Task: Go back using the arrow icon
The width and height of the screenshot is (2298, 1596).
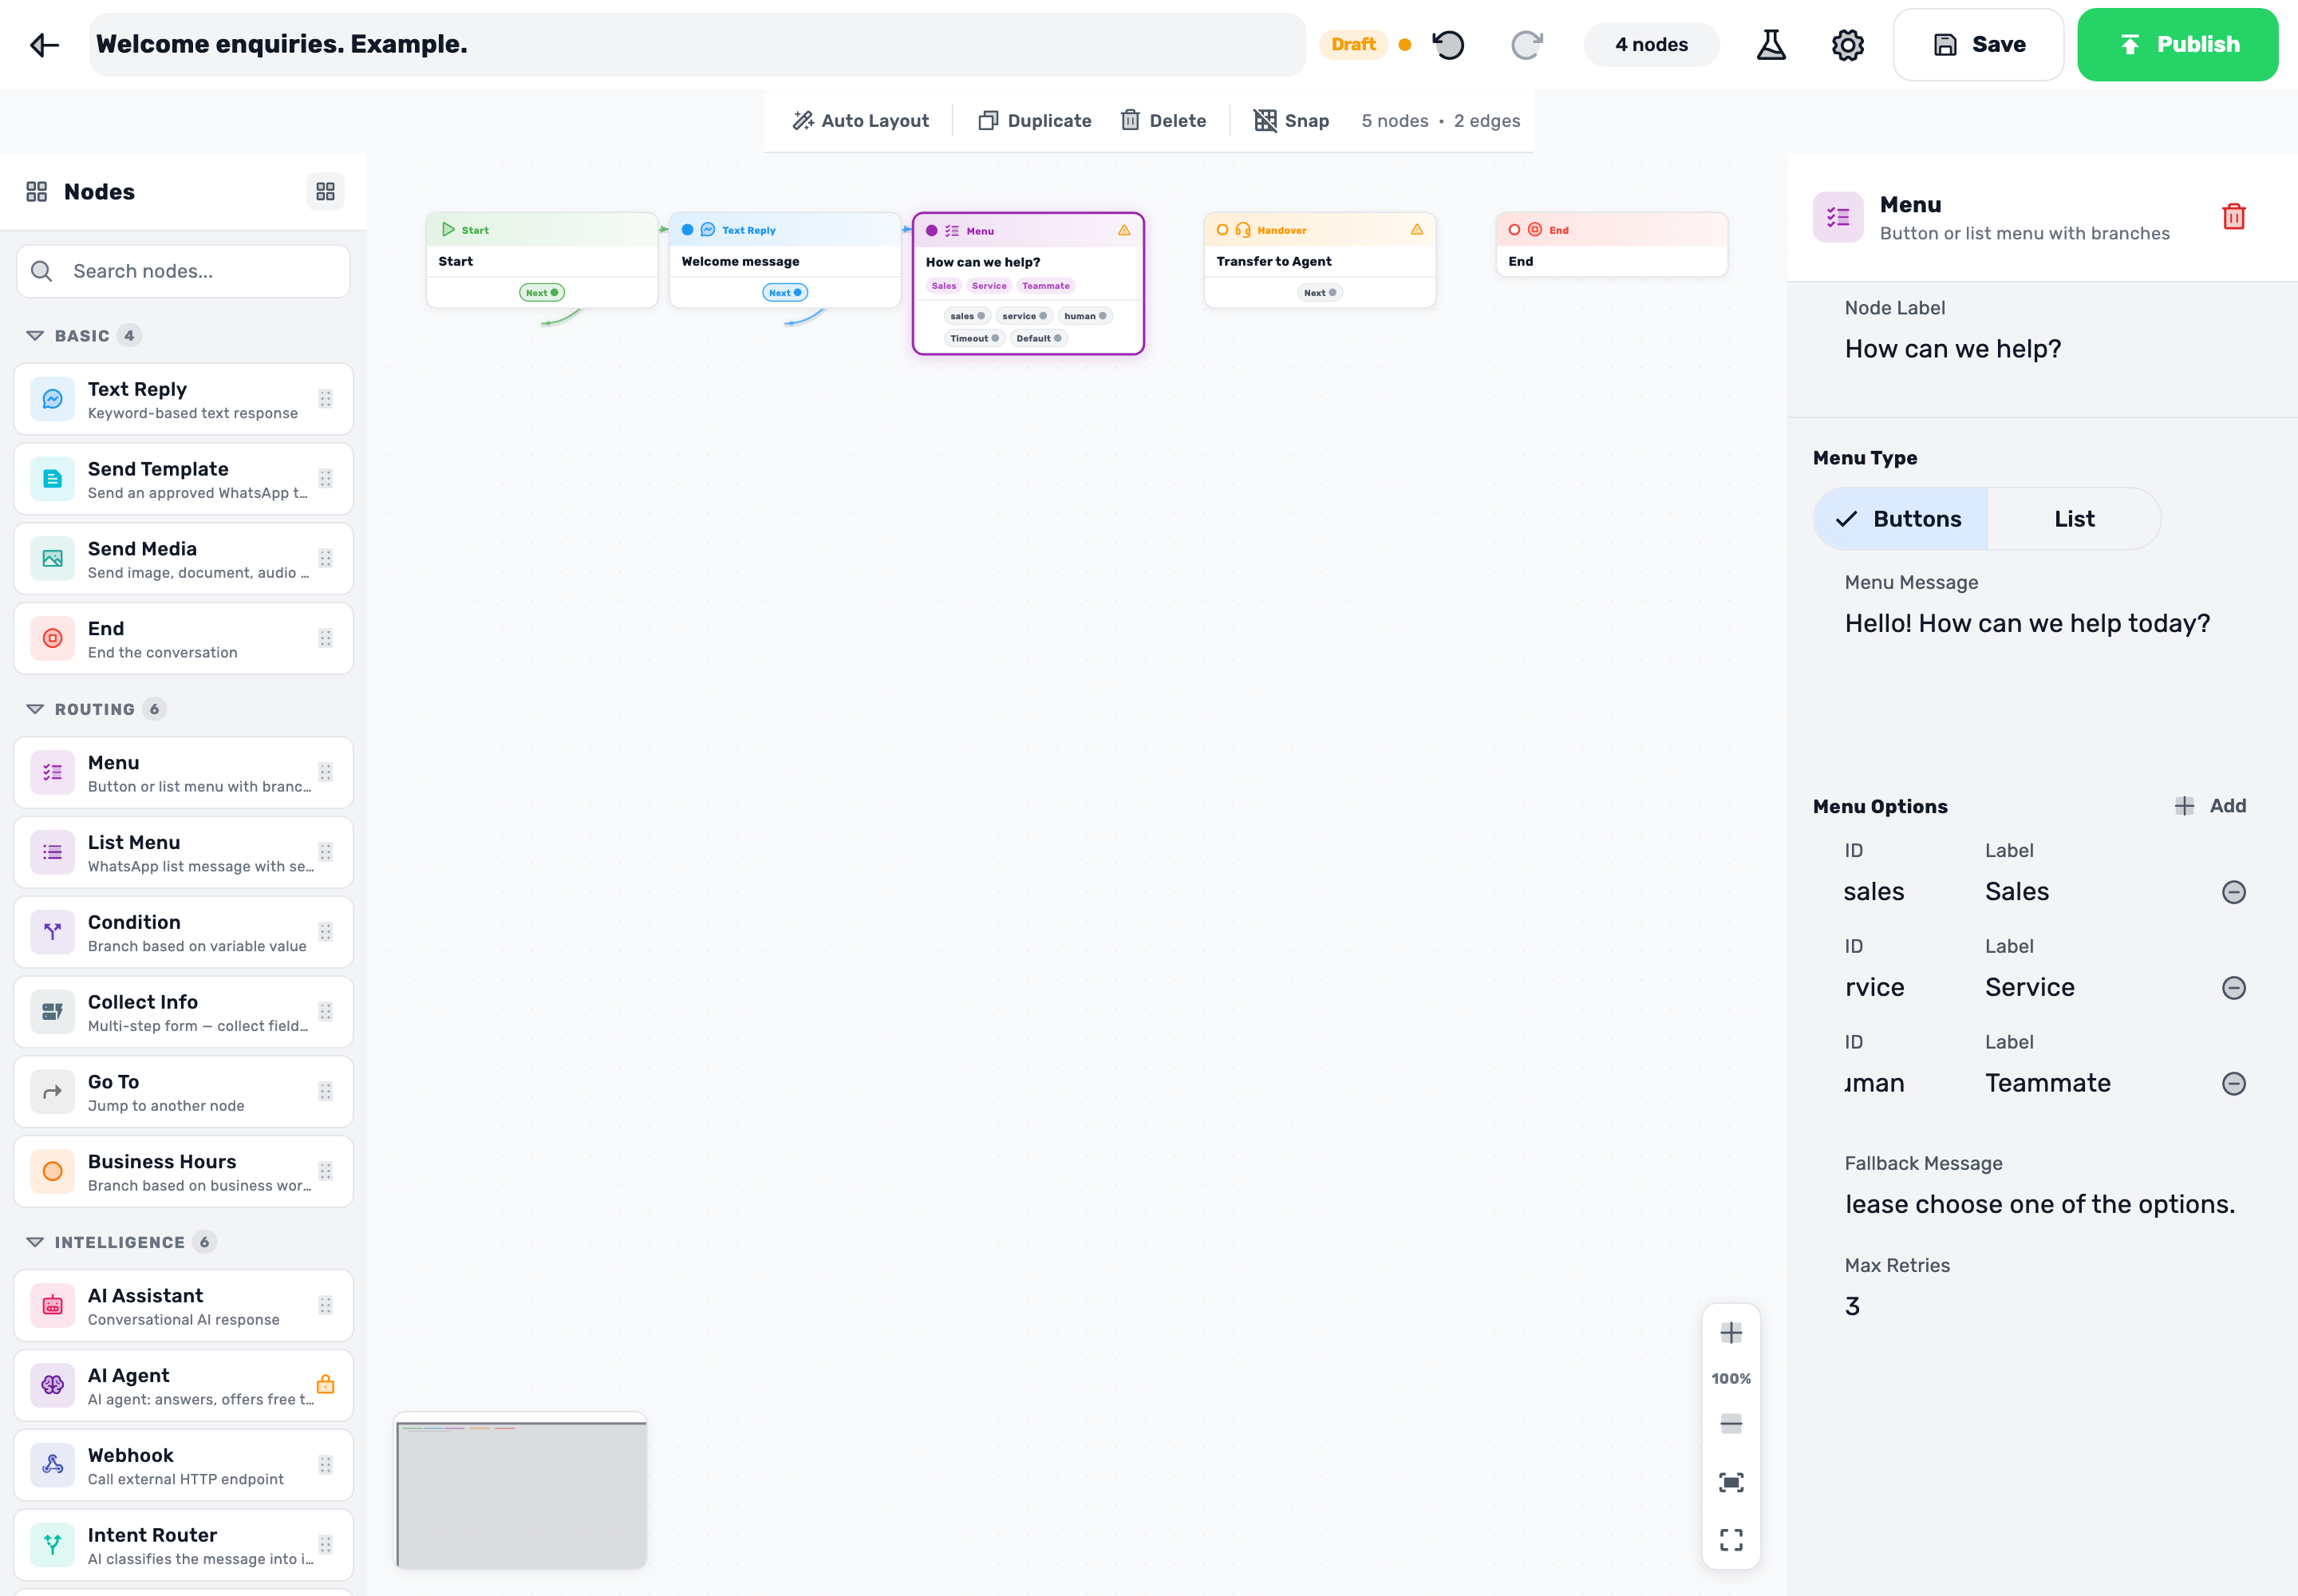Action: pyautogui.click(x=44, y=44)
